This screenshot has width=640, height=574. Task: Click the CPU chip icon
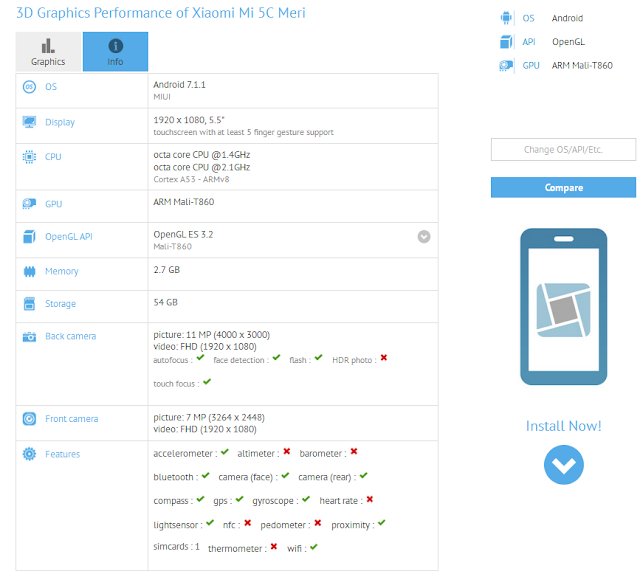(29, 157)
